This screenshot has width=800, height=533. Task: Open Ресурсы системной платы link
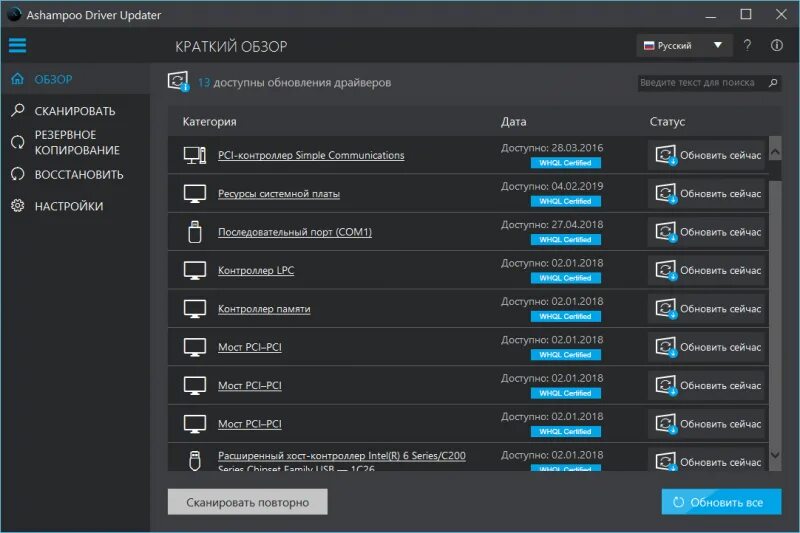279,194
